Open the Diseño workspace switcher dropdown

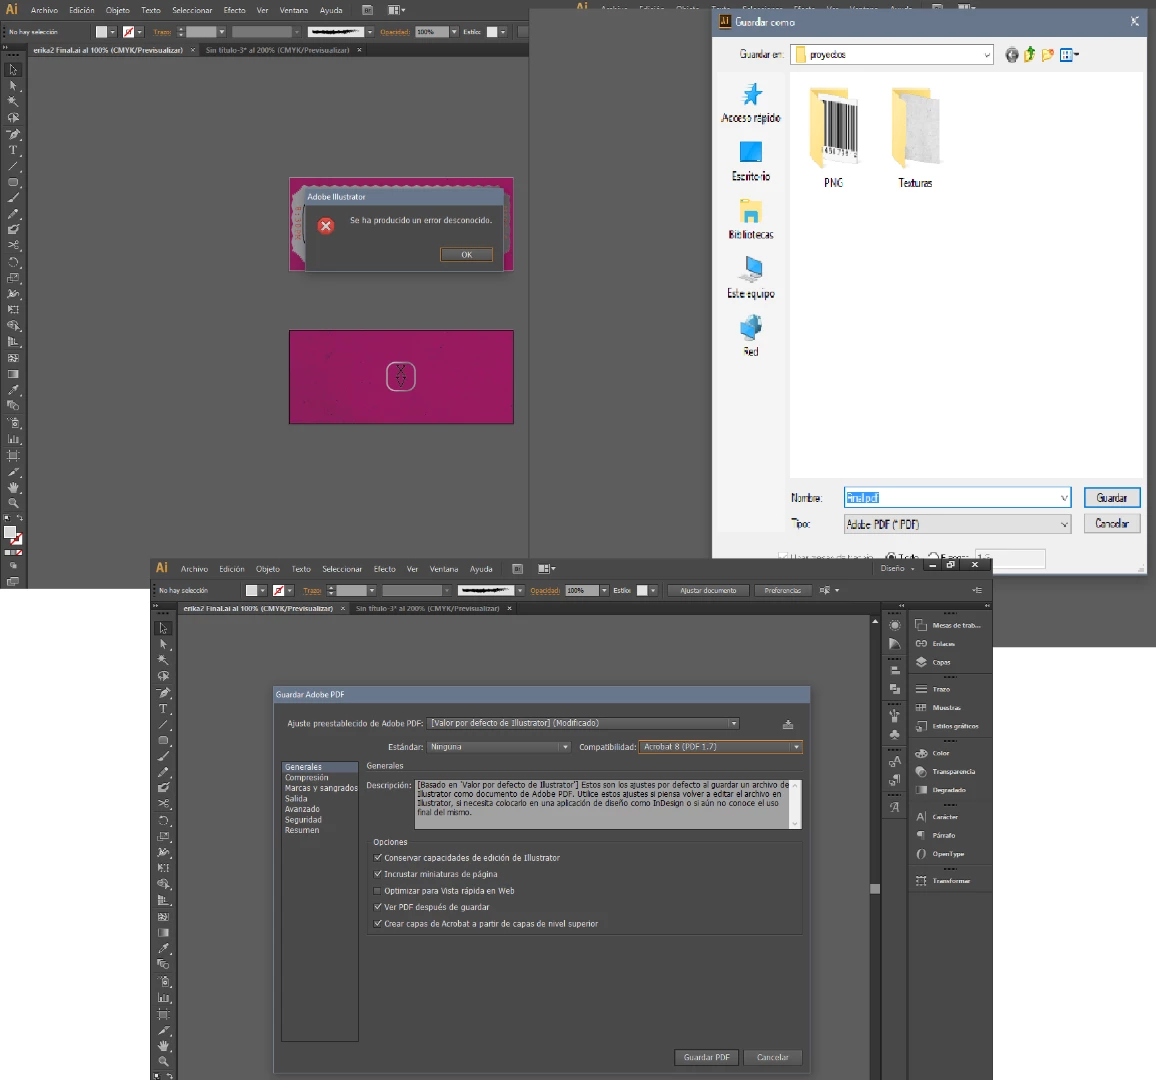tap(897, 568)
